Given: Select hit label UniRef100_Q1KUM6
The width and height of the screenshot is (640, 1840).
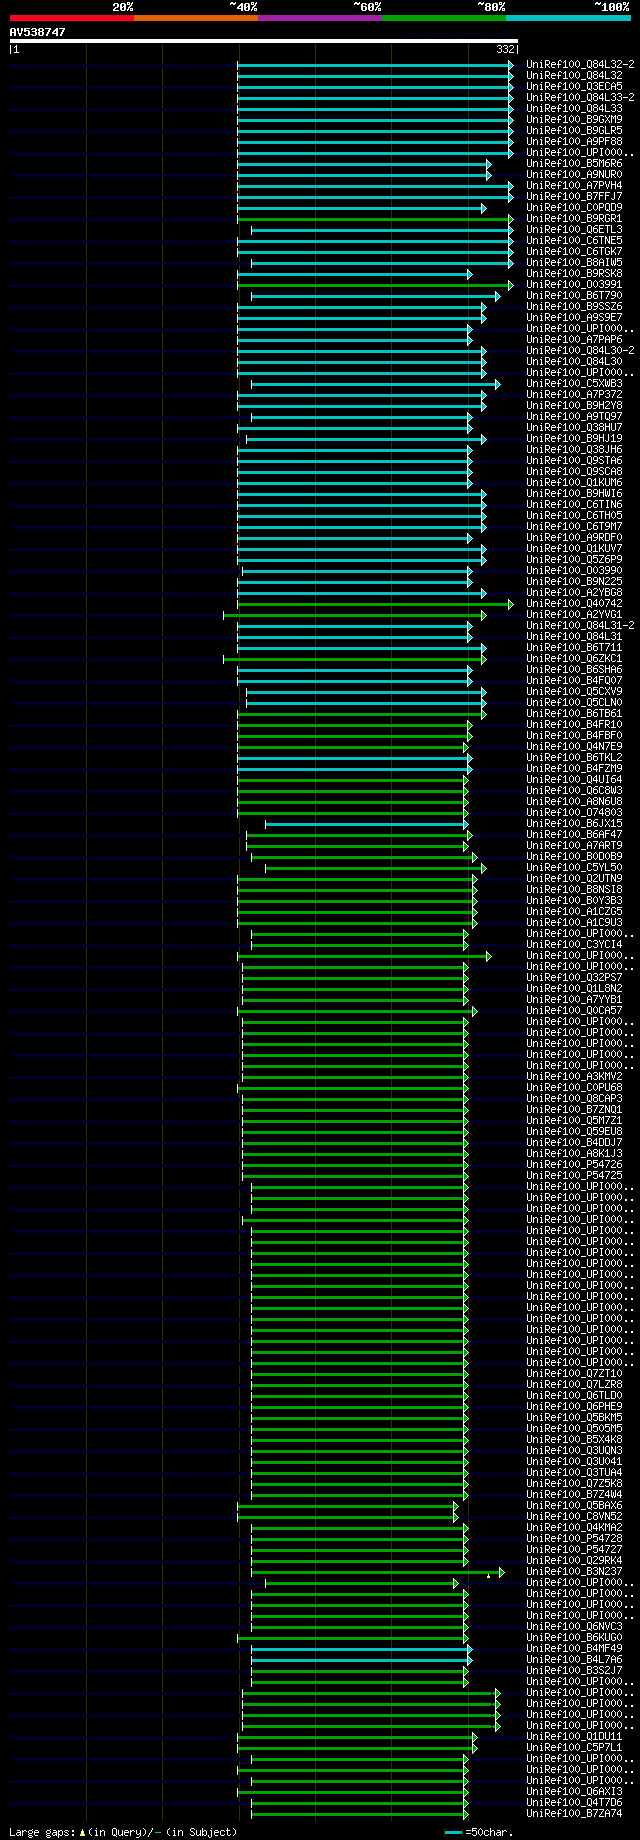Looking at the screenshot, I should 574,482.
